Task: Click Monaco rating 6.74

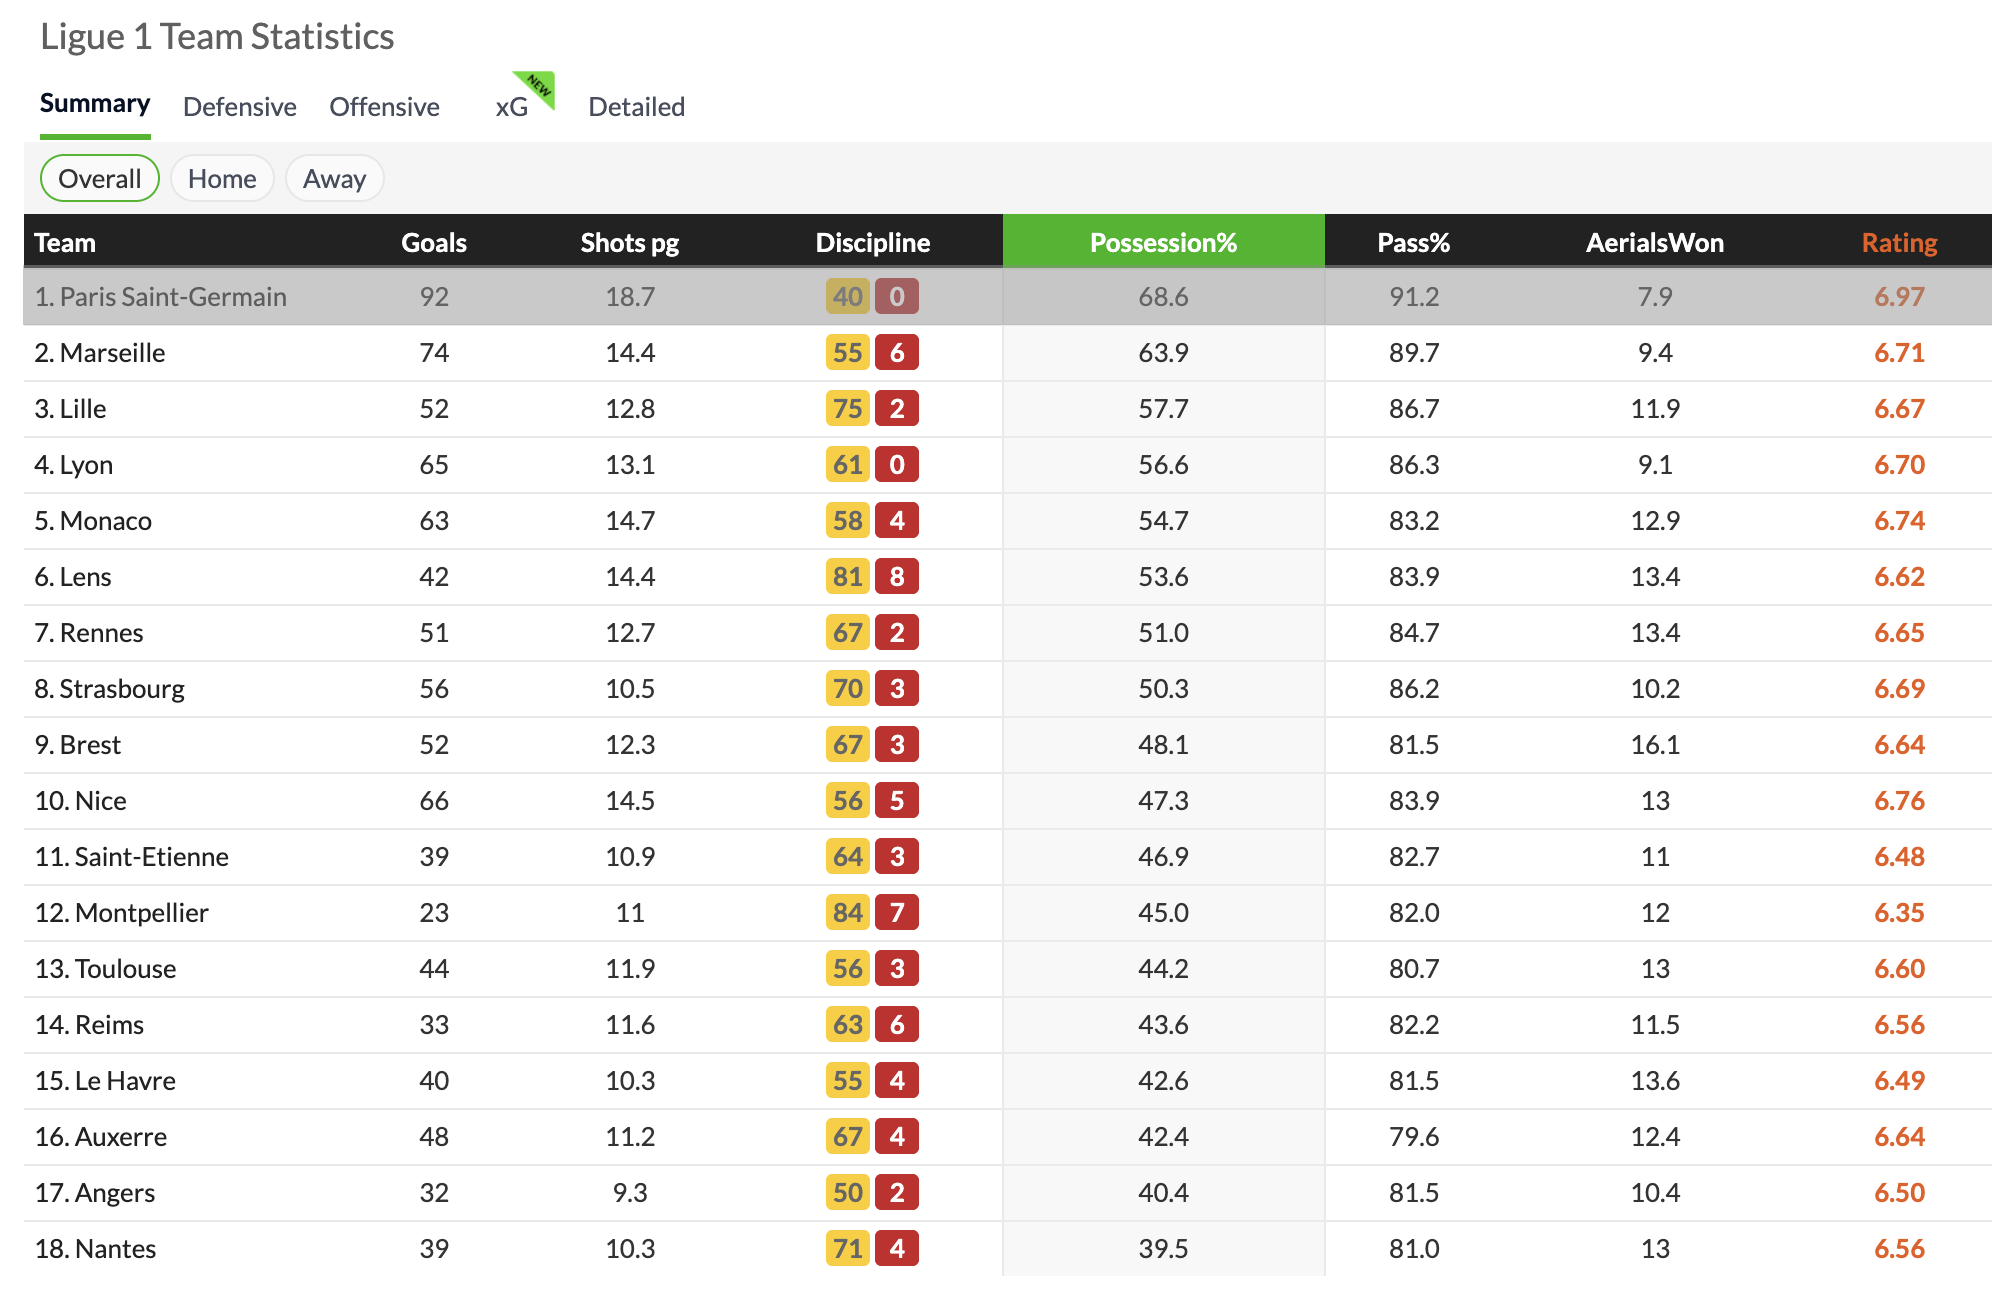Action: coord(1900,521)
